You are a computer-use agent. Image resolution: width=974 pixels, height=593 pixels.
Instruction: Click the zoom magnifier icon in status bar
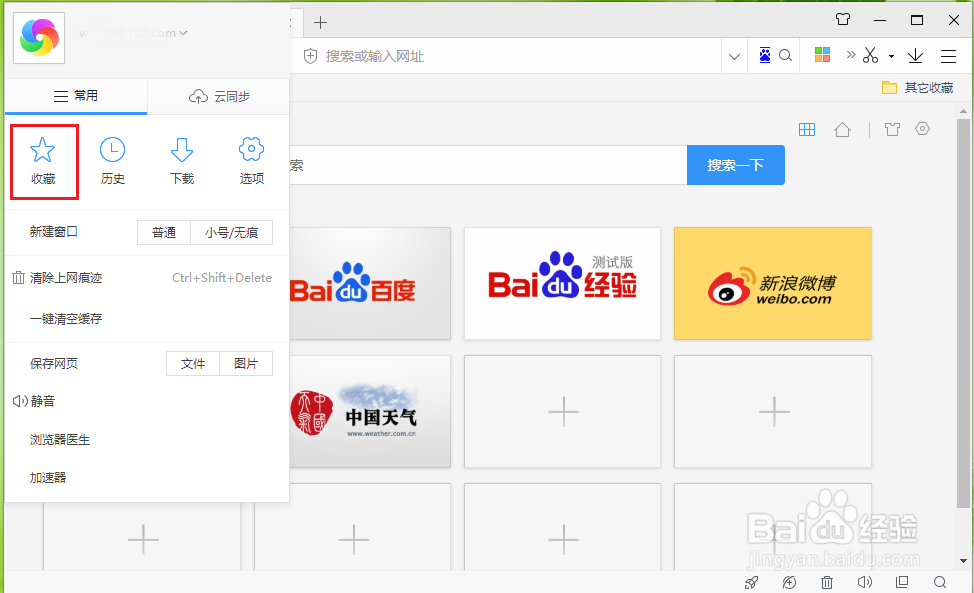click(x=940, y=582)
